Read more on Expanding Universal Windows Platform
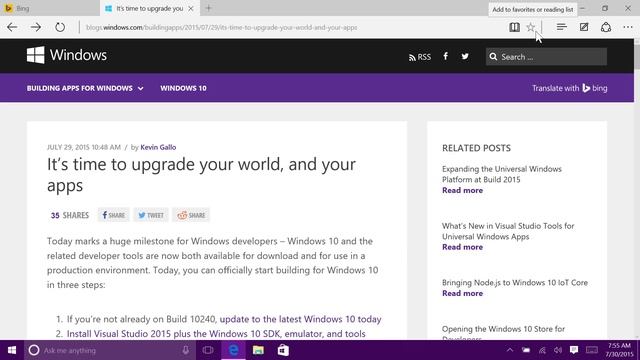 click(x=462, y=190)
